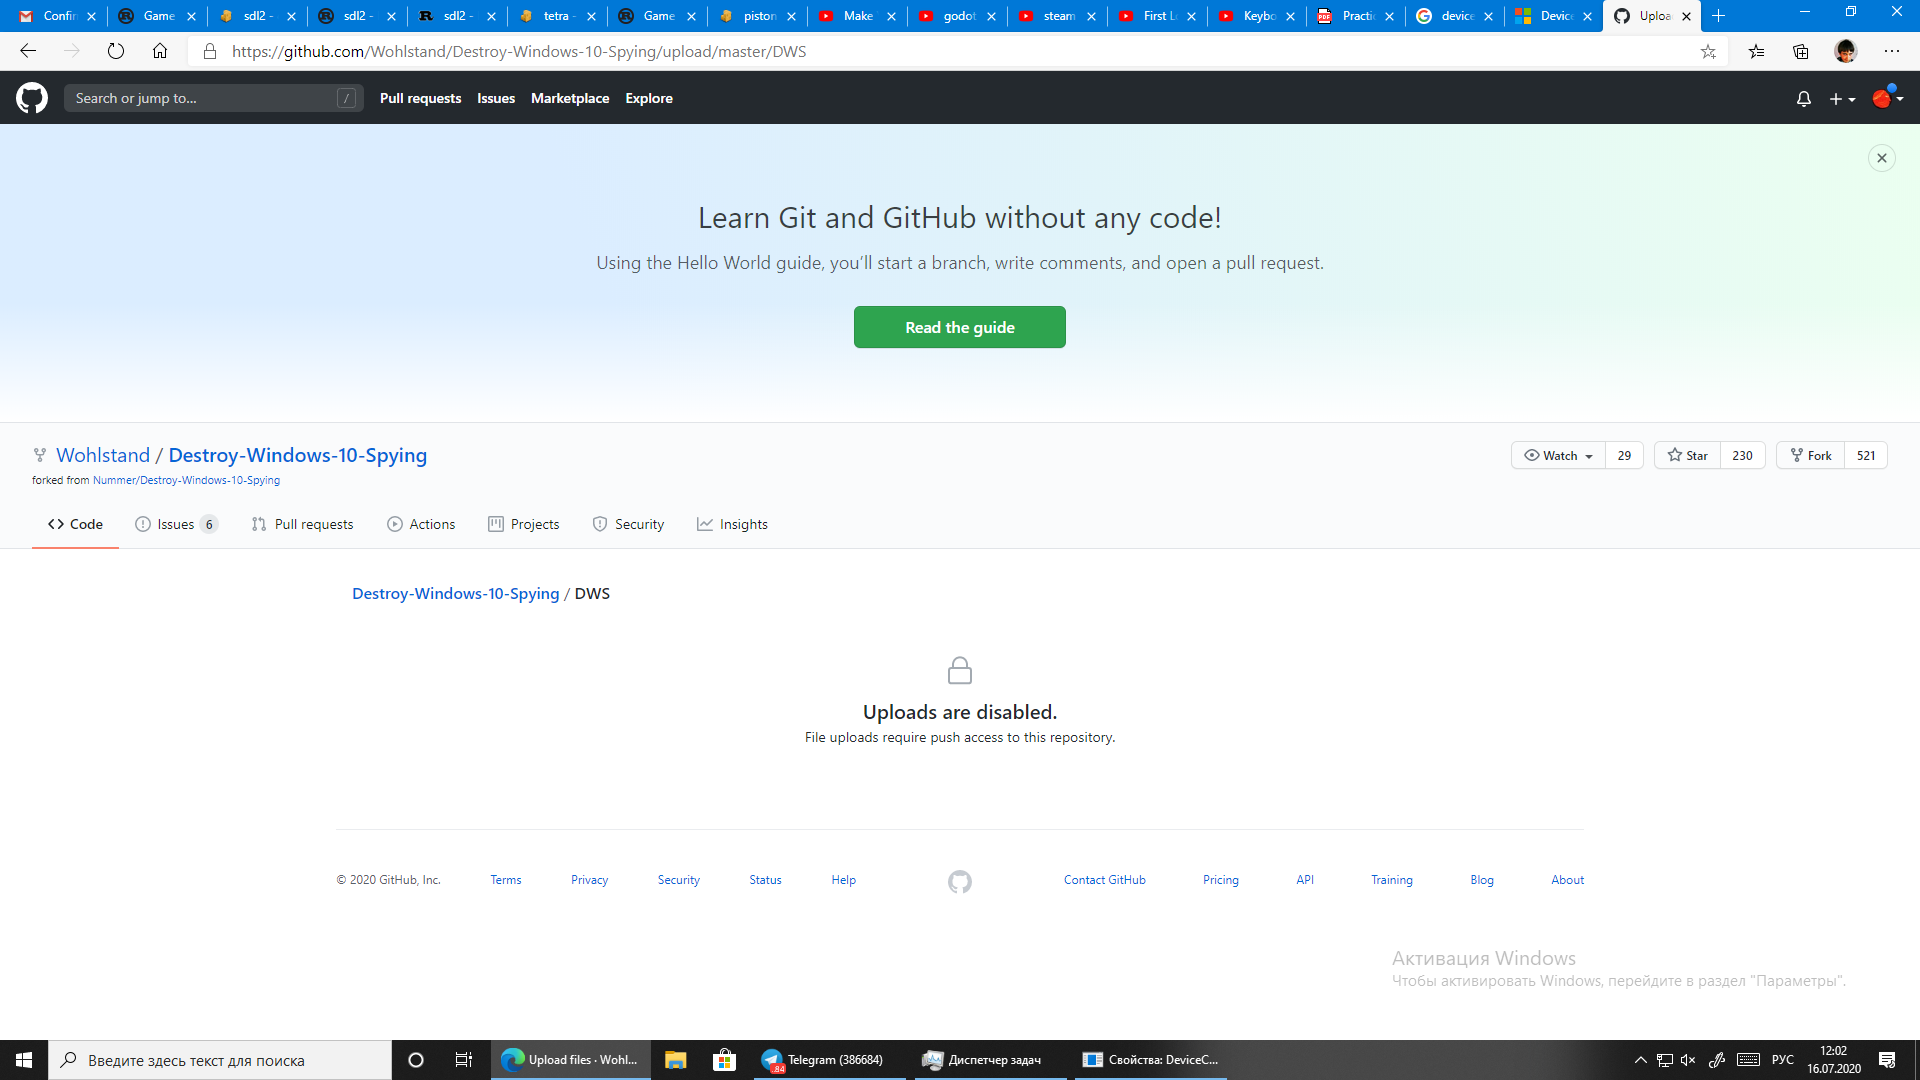This screenshot has height=1080, width=1920.
Task: Open the footer API link
Action: pyautogui.click(x=1305, y=880)
